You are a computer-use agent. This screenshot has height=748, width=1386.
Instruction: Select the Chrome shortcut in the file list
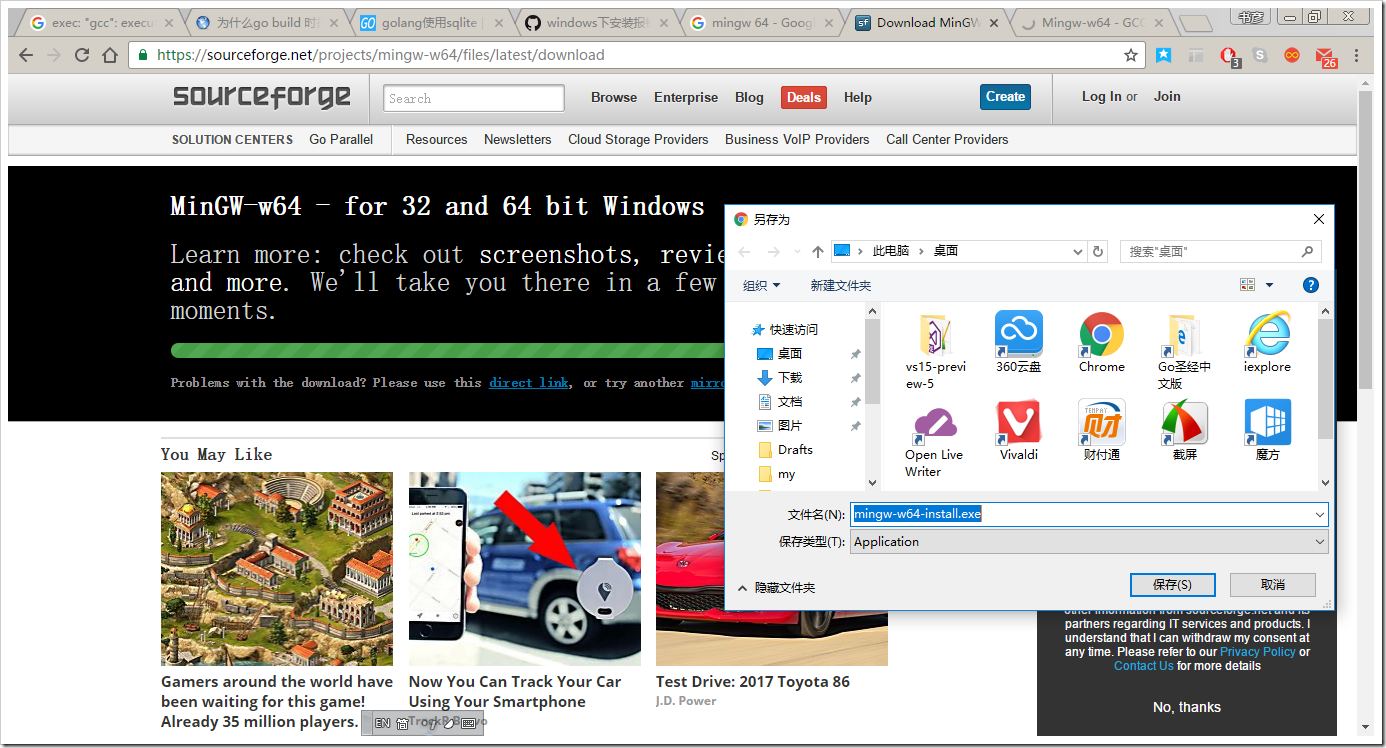tap(1102, 342)
